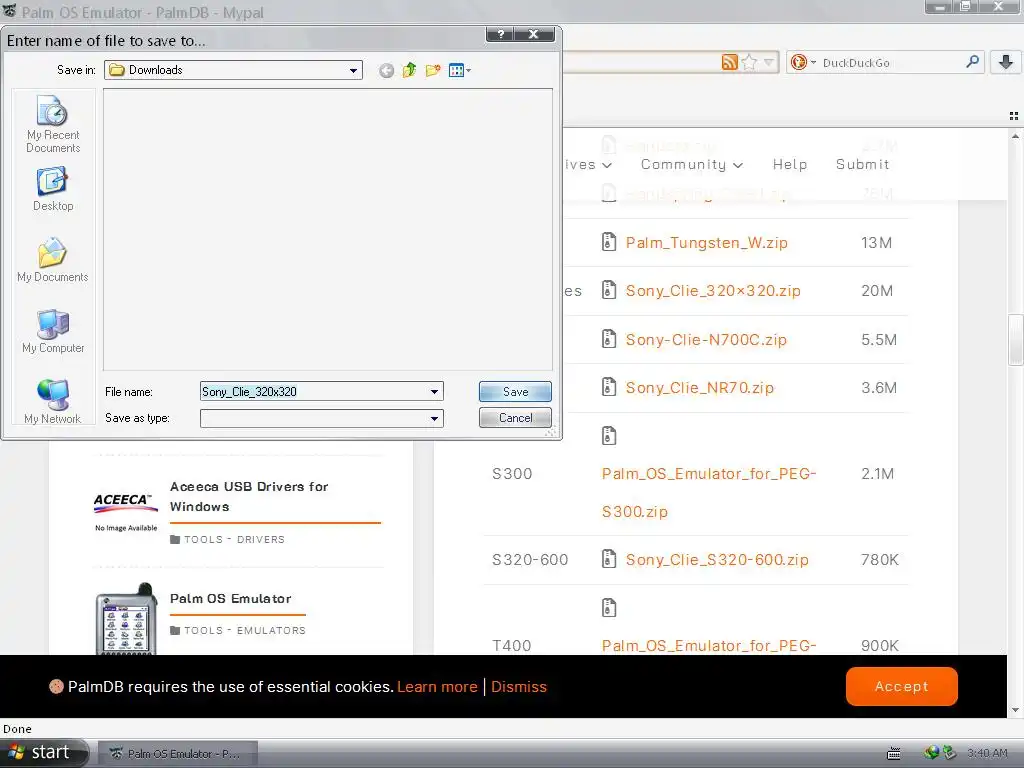Dismiss the cookie banner
1024x768 pixels.
coord(519,686)
